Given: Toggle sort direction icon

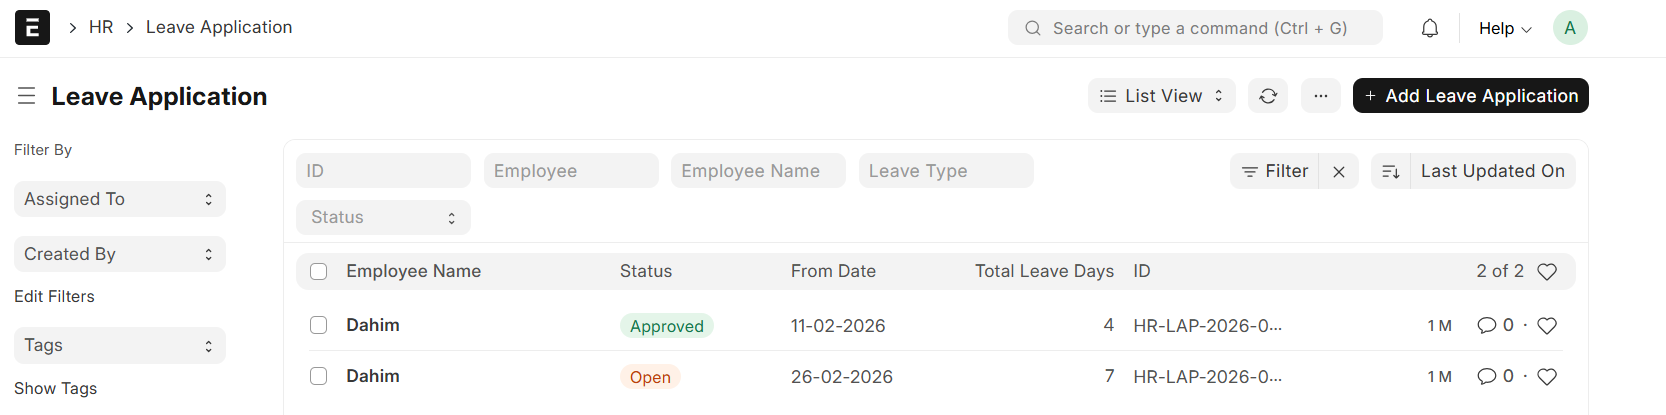Looking at the screenshot, I should tap(1391, 172).
